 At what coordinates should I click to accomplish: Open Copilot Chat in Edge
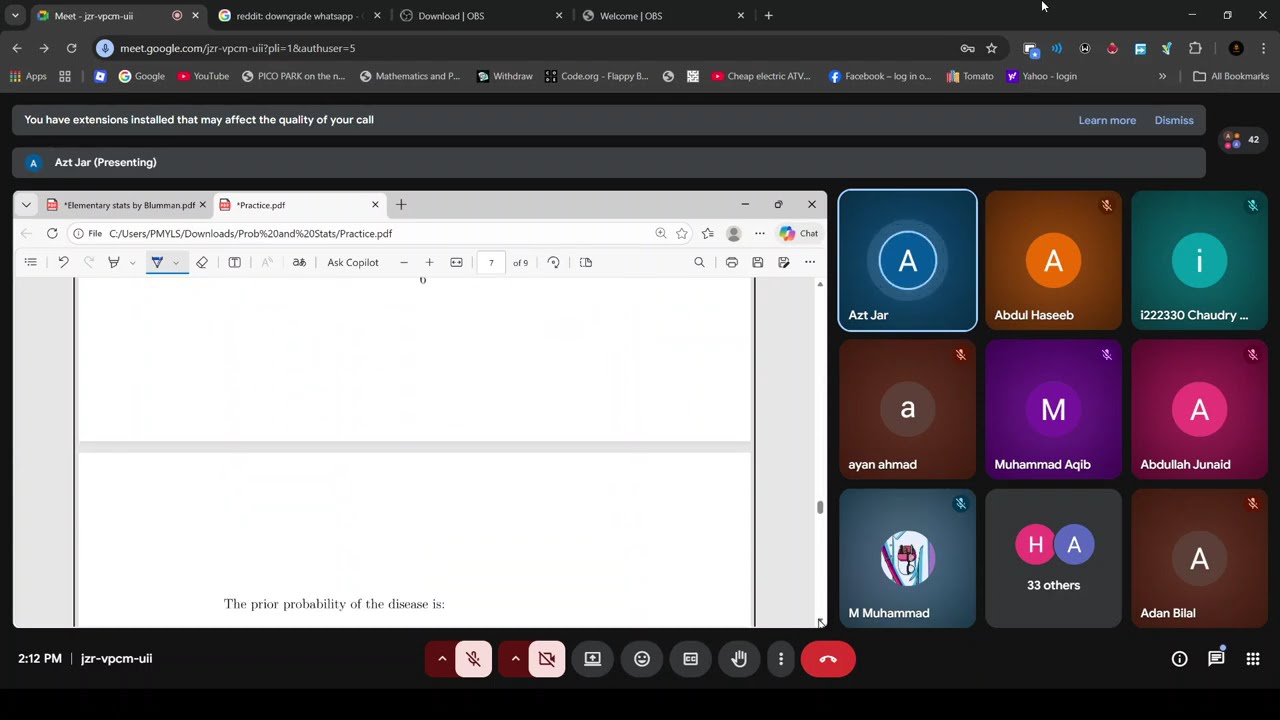(x=799, y=233)
